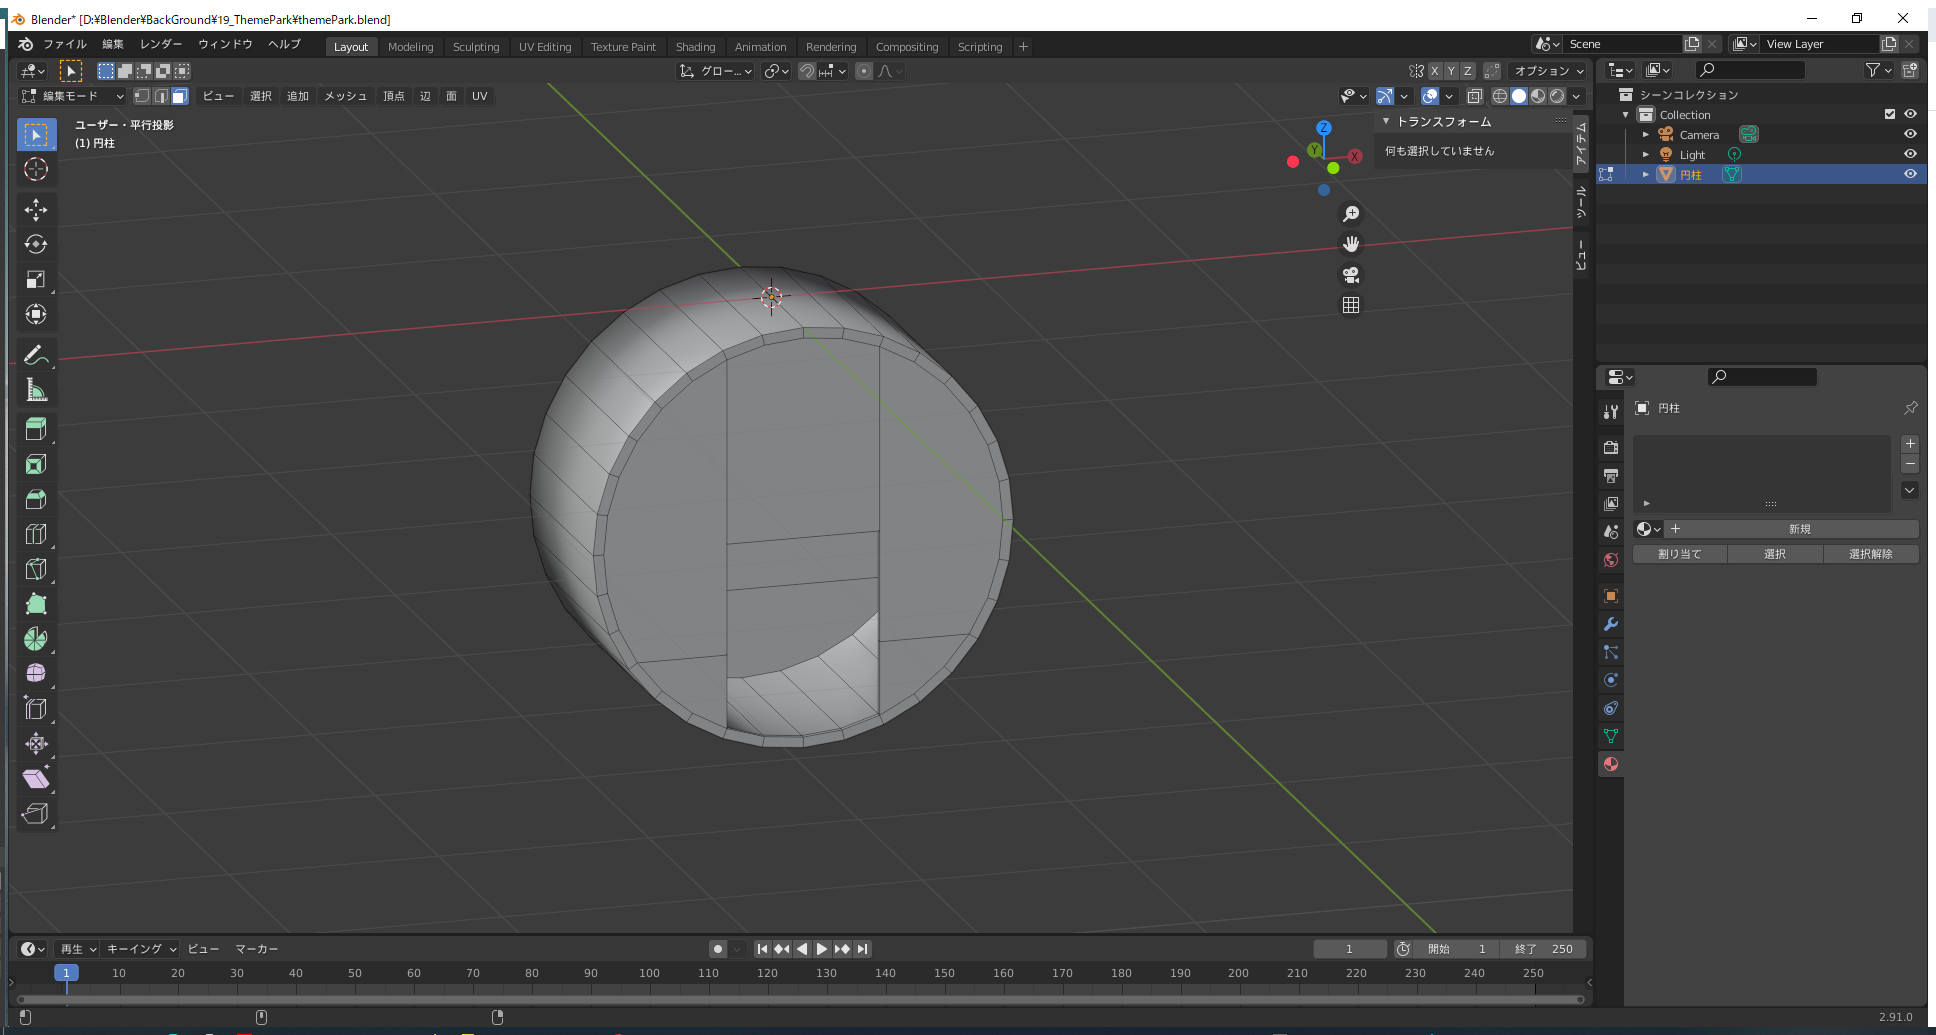Enable vertex select mode
Image resolution: width=1936 pixels, height=1035 pixels.
(x=142, y=96)
